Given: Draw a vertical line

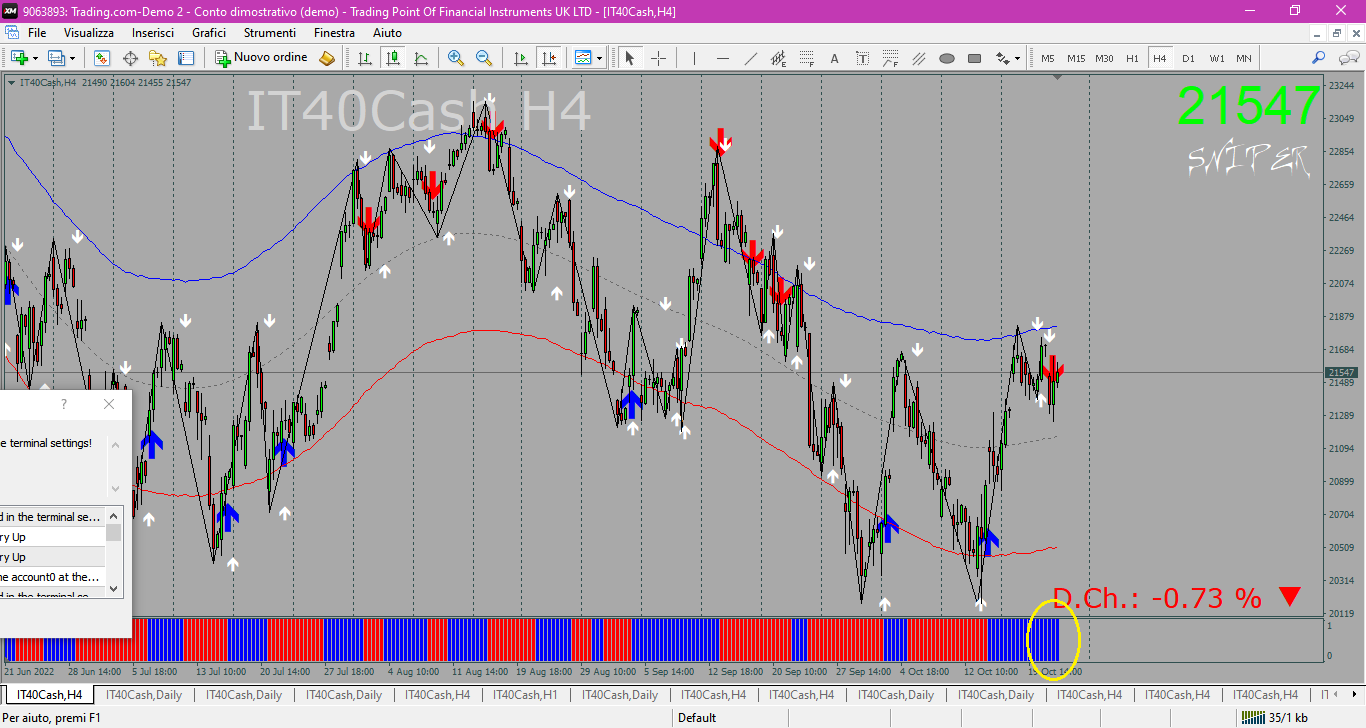Looking at the screenshot, I should 695,58.
